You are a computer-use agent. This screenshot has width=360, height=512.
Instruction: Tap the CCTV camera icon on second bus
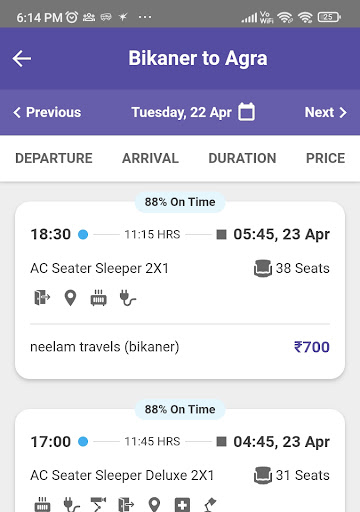point(98,505)
